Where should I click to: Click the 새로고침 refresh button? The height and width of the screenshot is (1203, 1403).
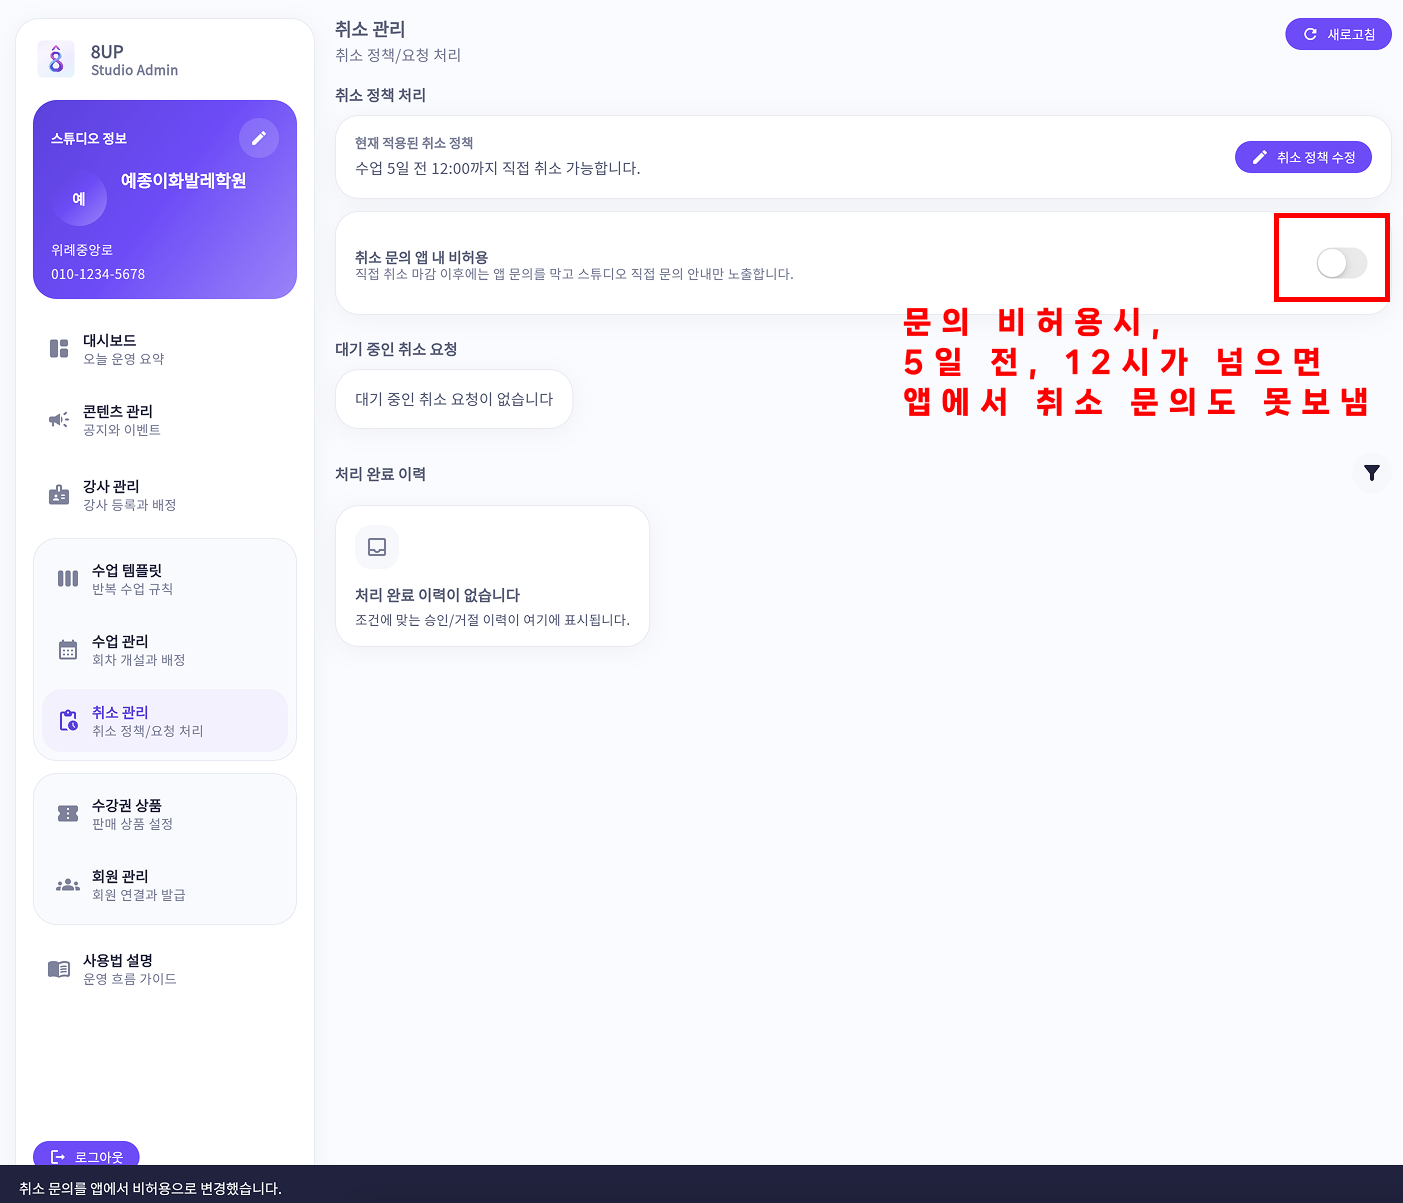[1338, 34]
